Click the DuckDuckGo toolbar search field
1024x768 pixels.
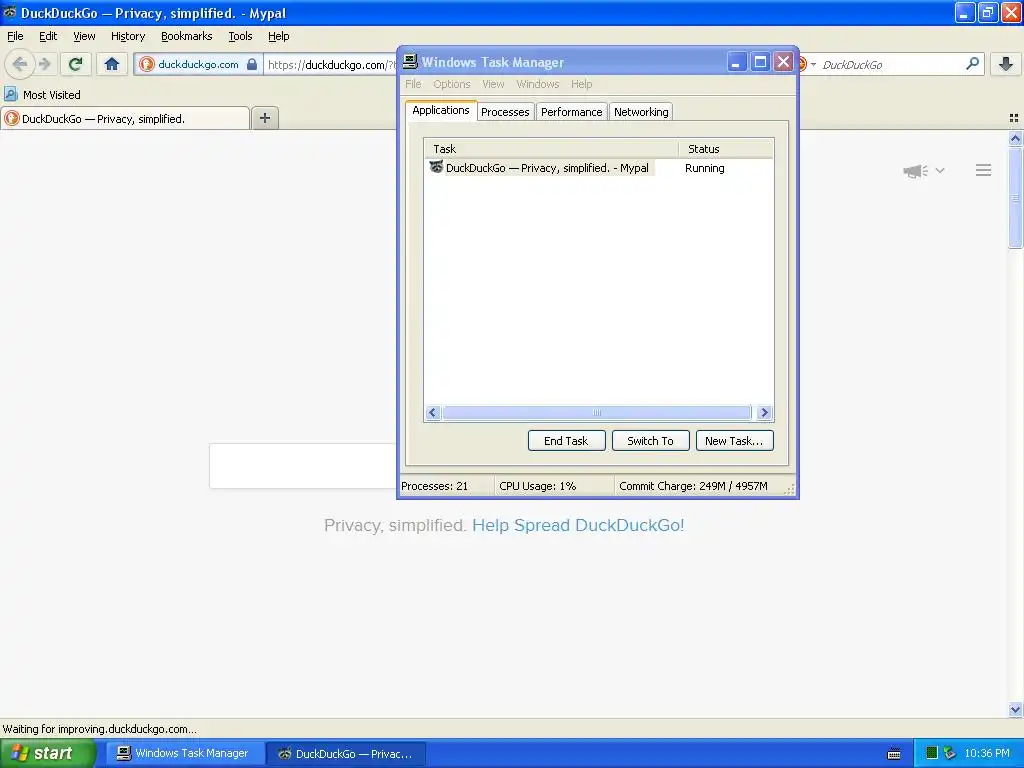pos(891,64)
